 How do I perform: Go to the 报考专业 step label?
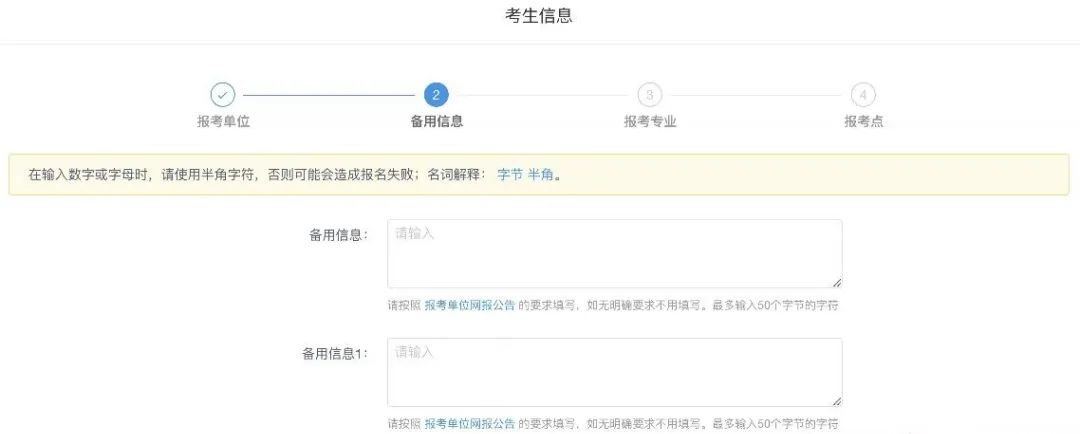(x=650, y=122)
